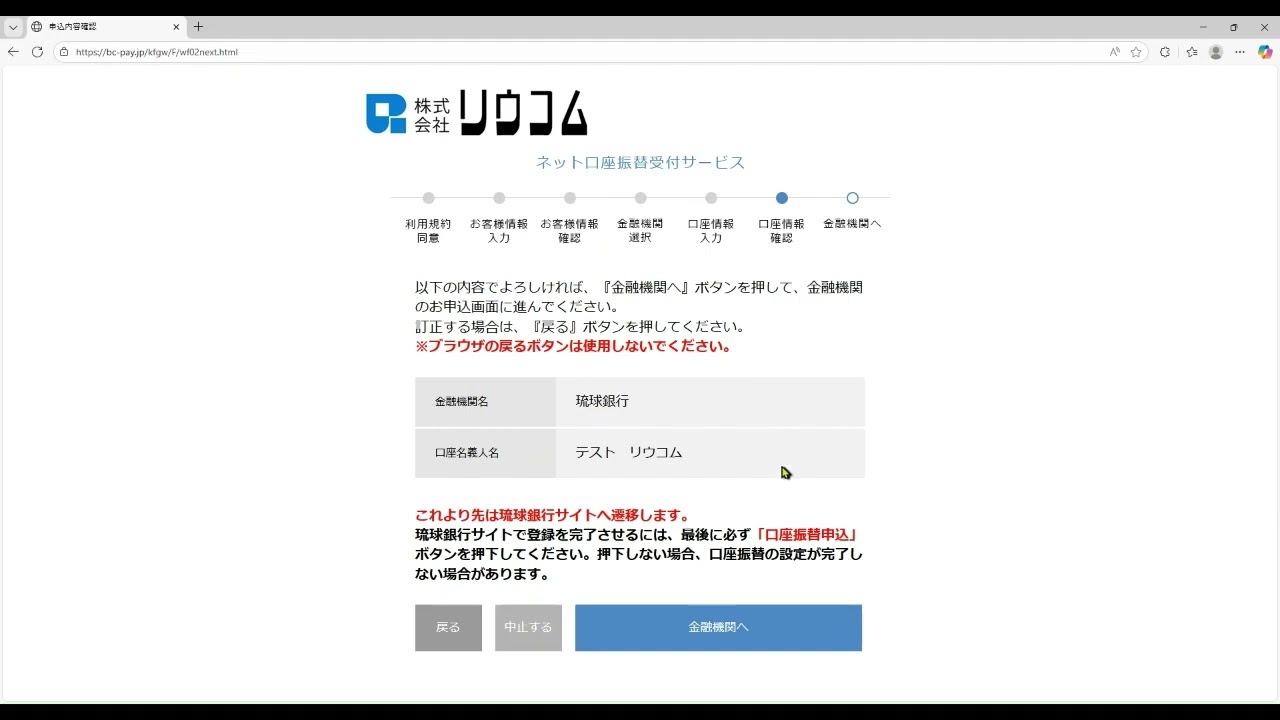Open a new tab with plus icon
Image resolution: width=1280 pixels, height=720 pixels.
pos(198,27)
